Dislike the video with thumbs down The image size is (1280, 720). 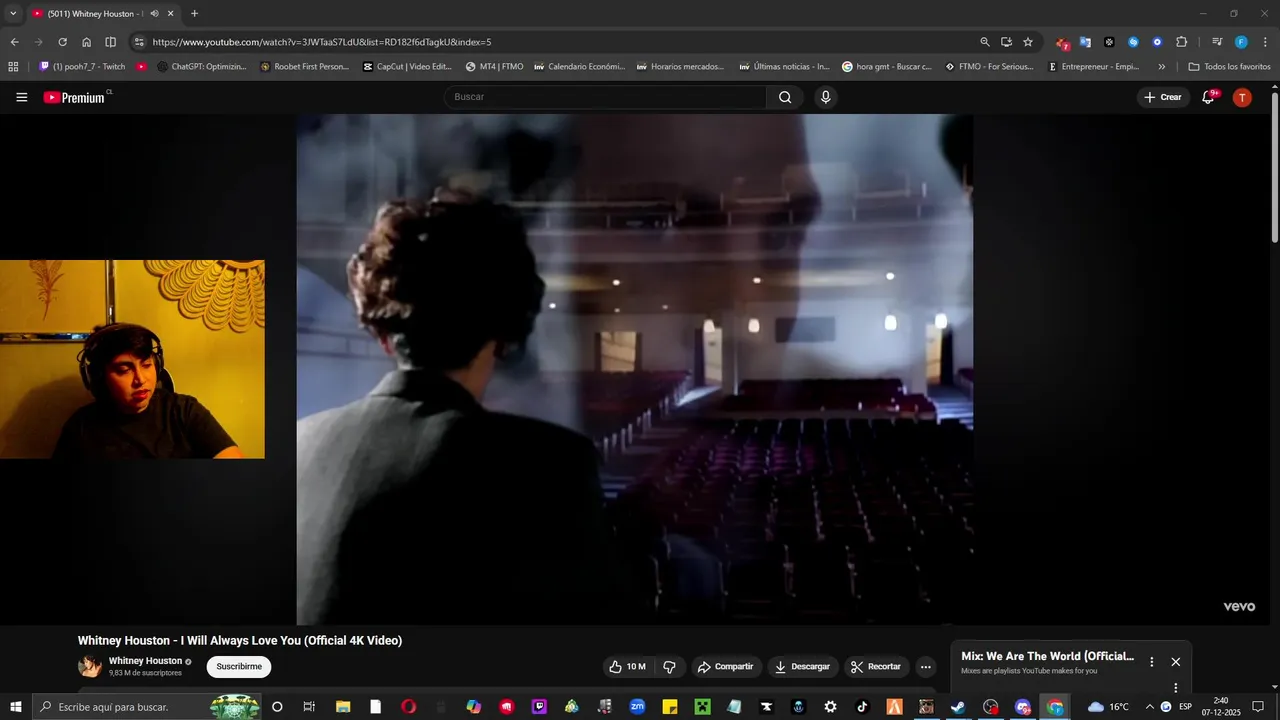pos(669,667)
